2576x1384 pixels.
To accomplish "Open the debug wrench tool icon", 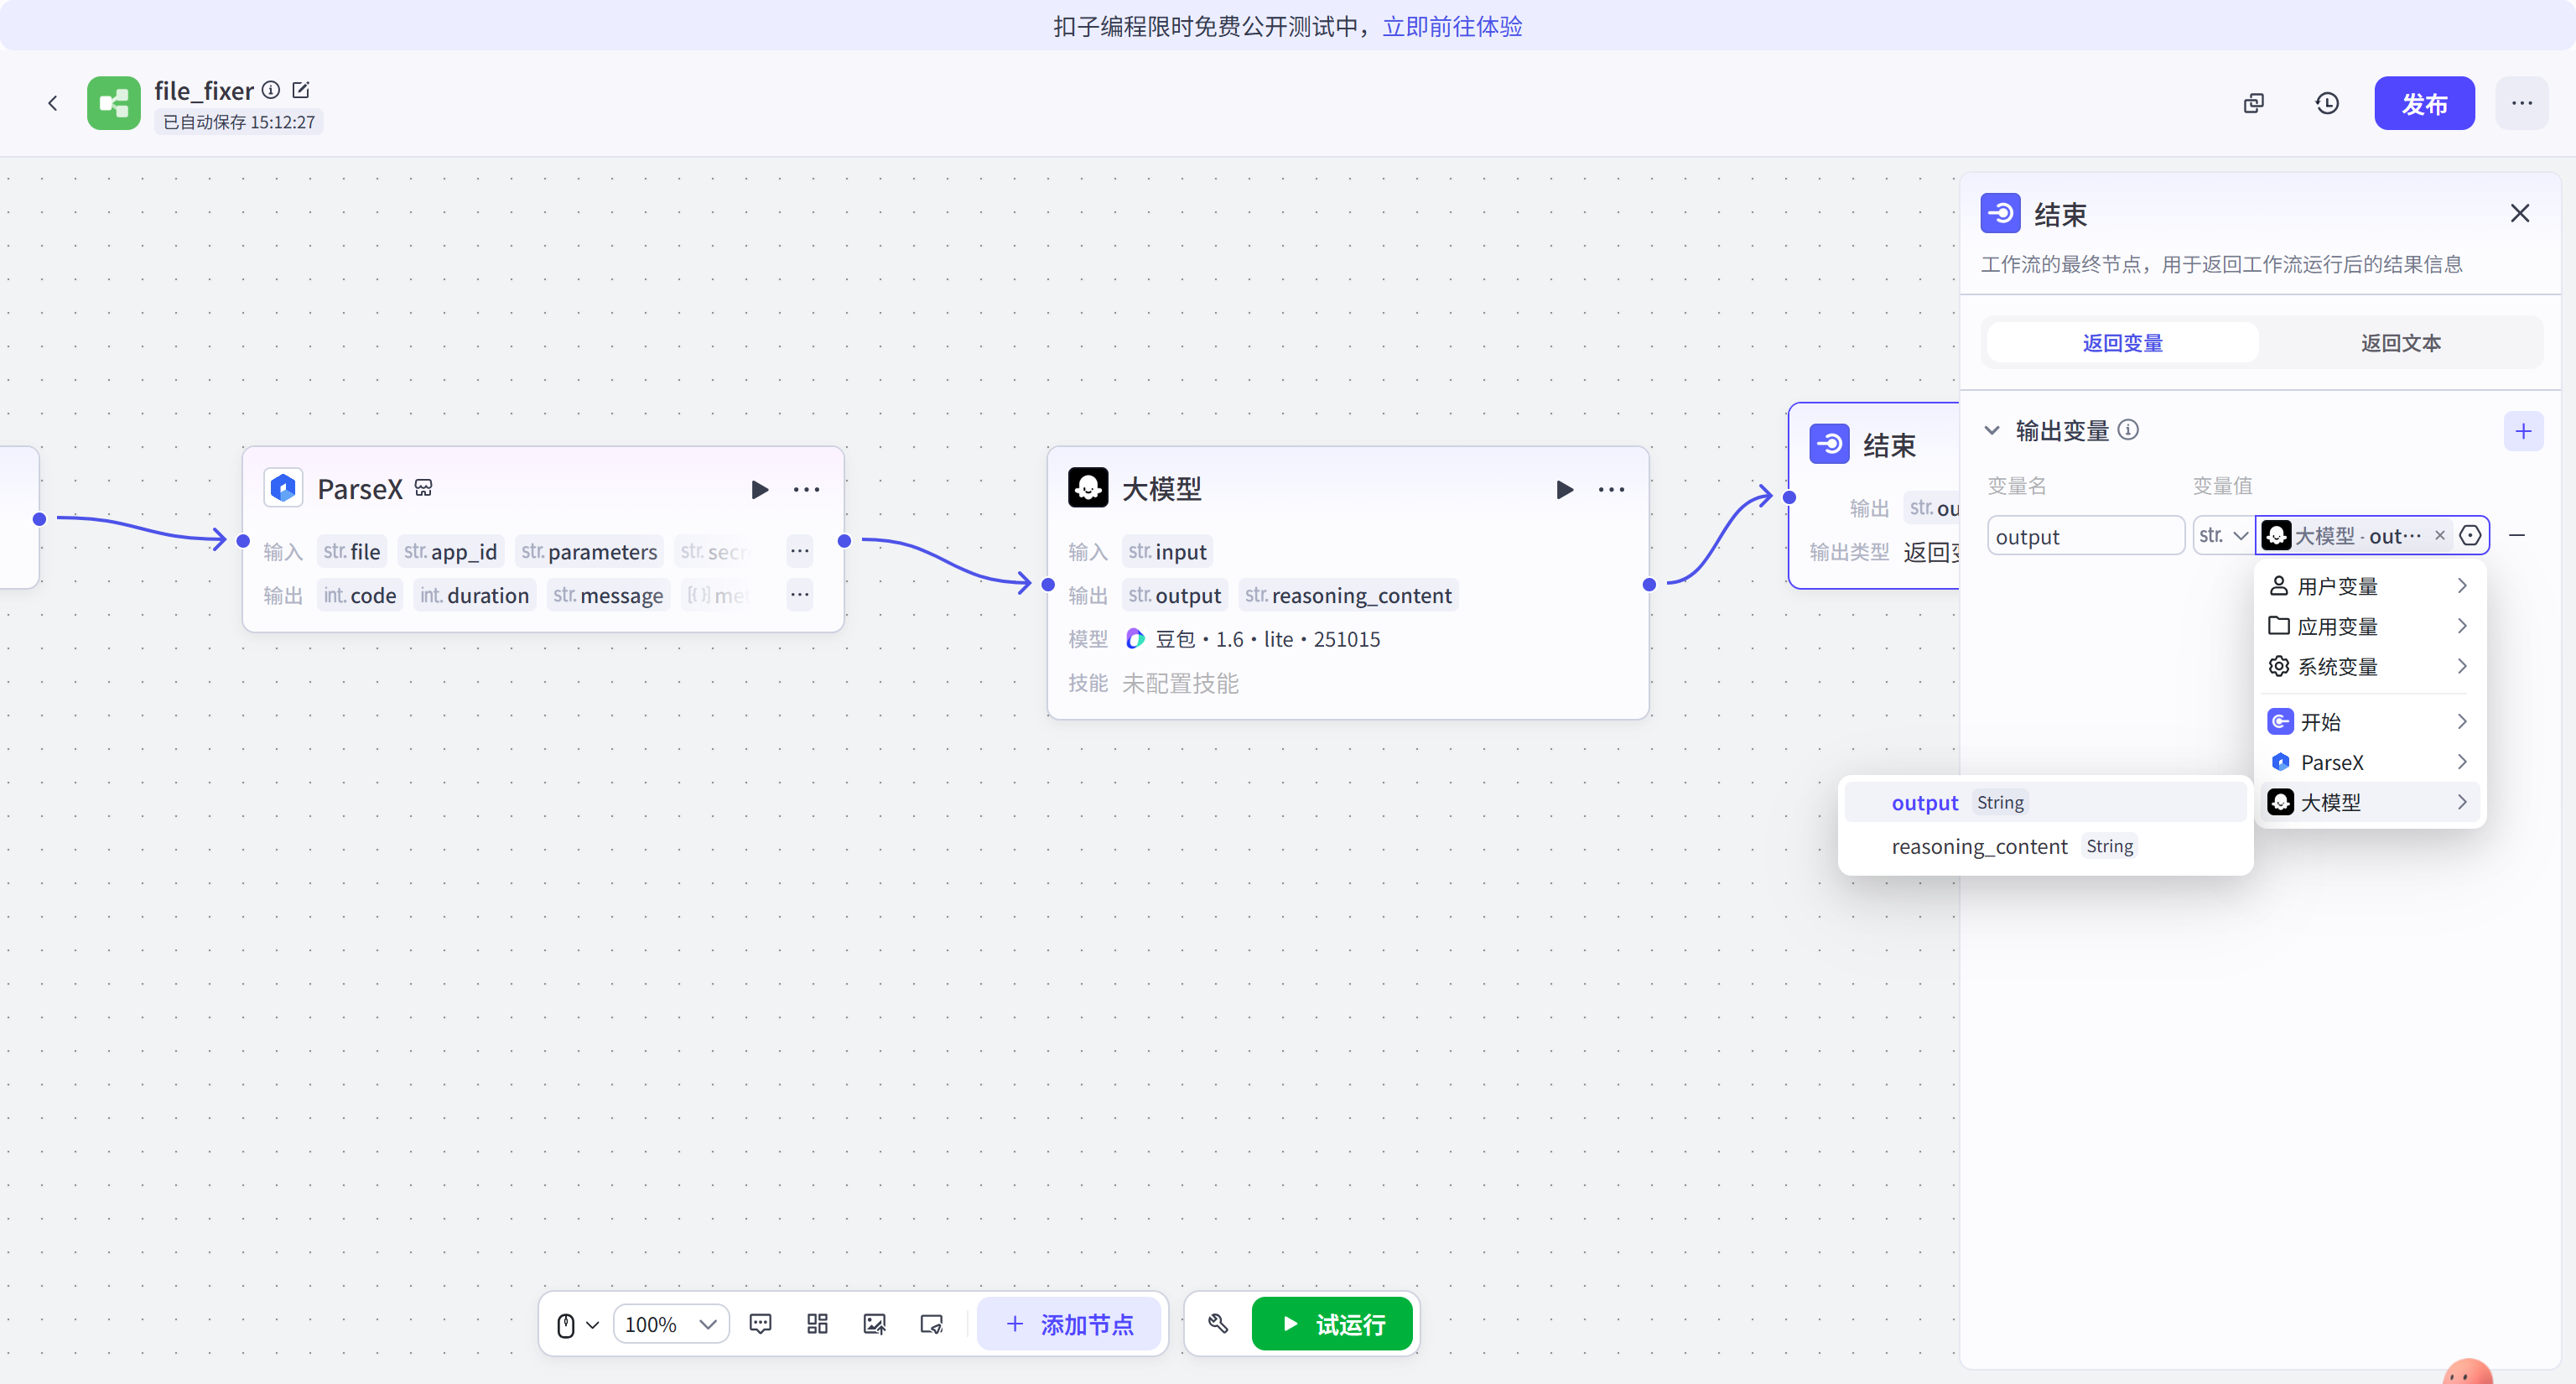I will [1218, 1324].
